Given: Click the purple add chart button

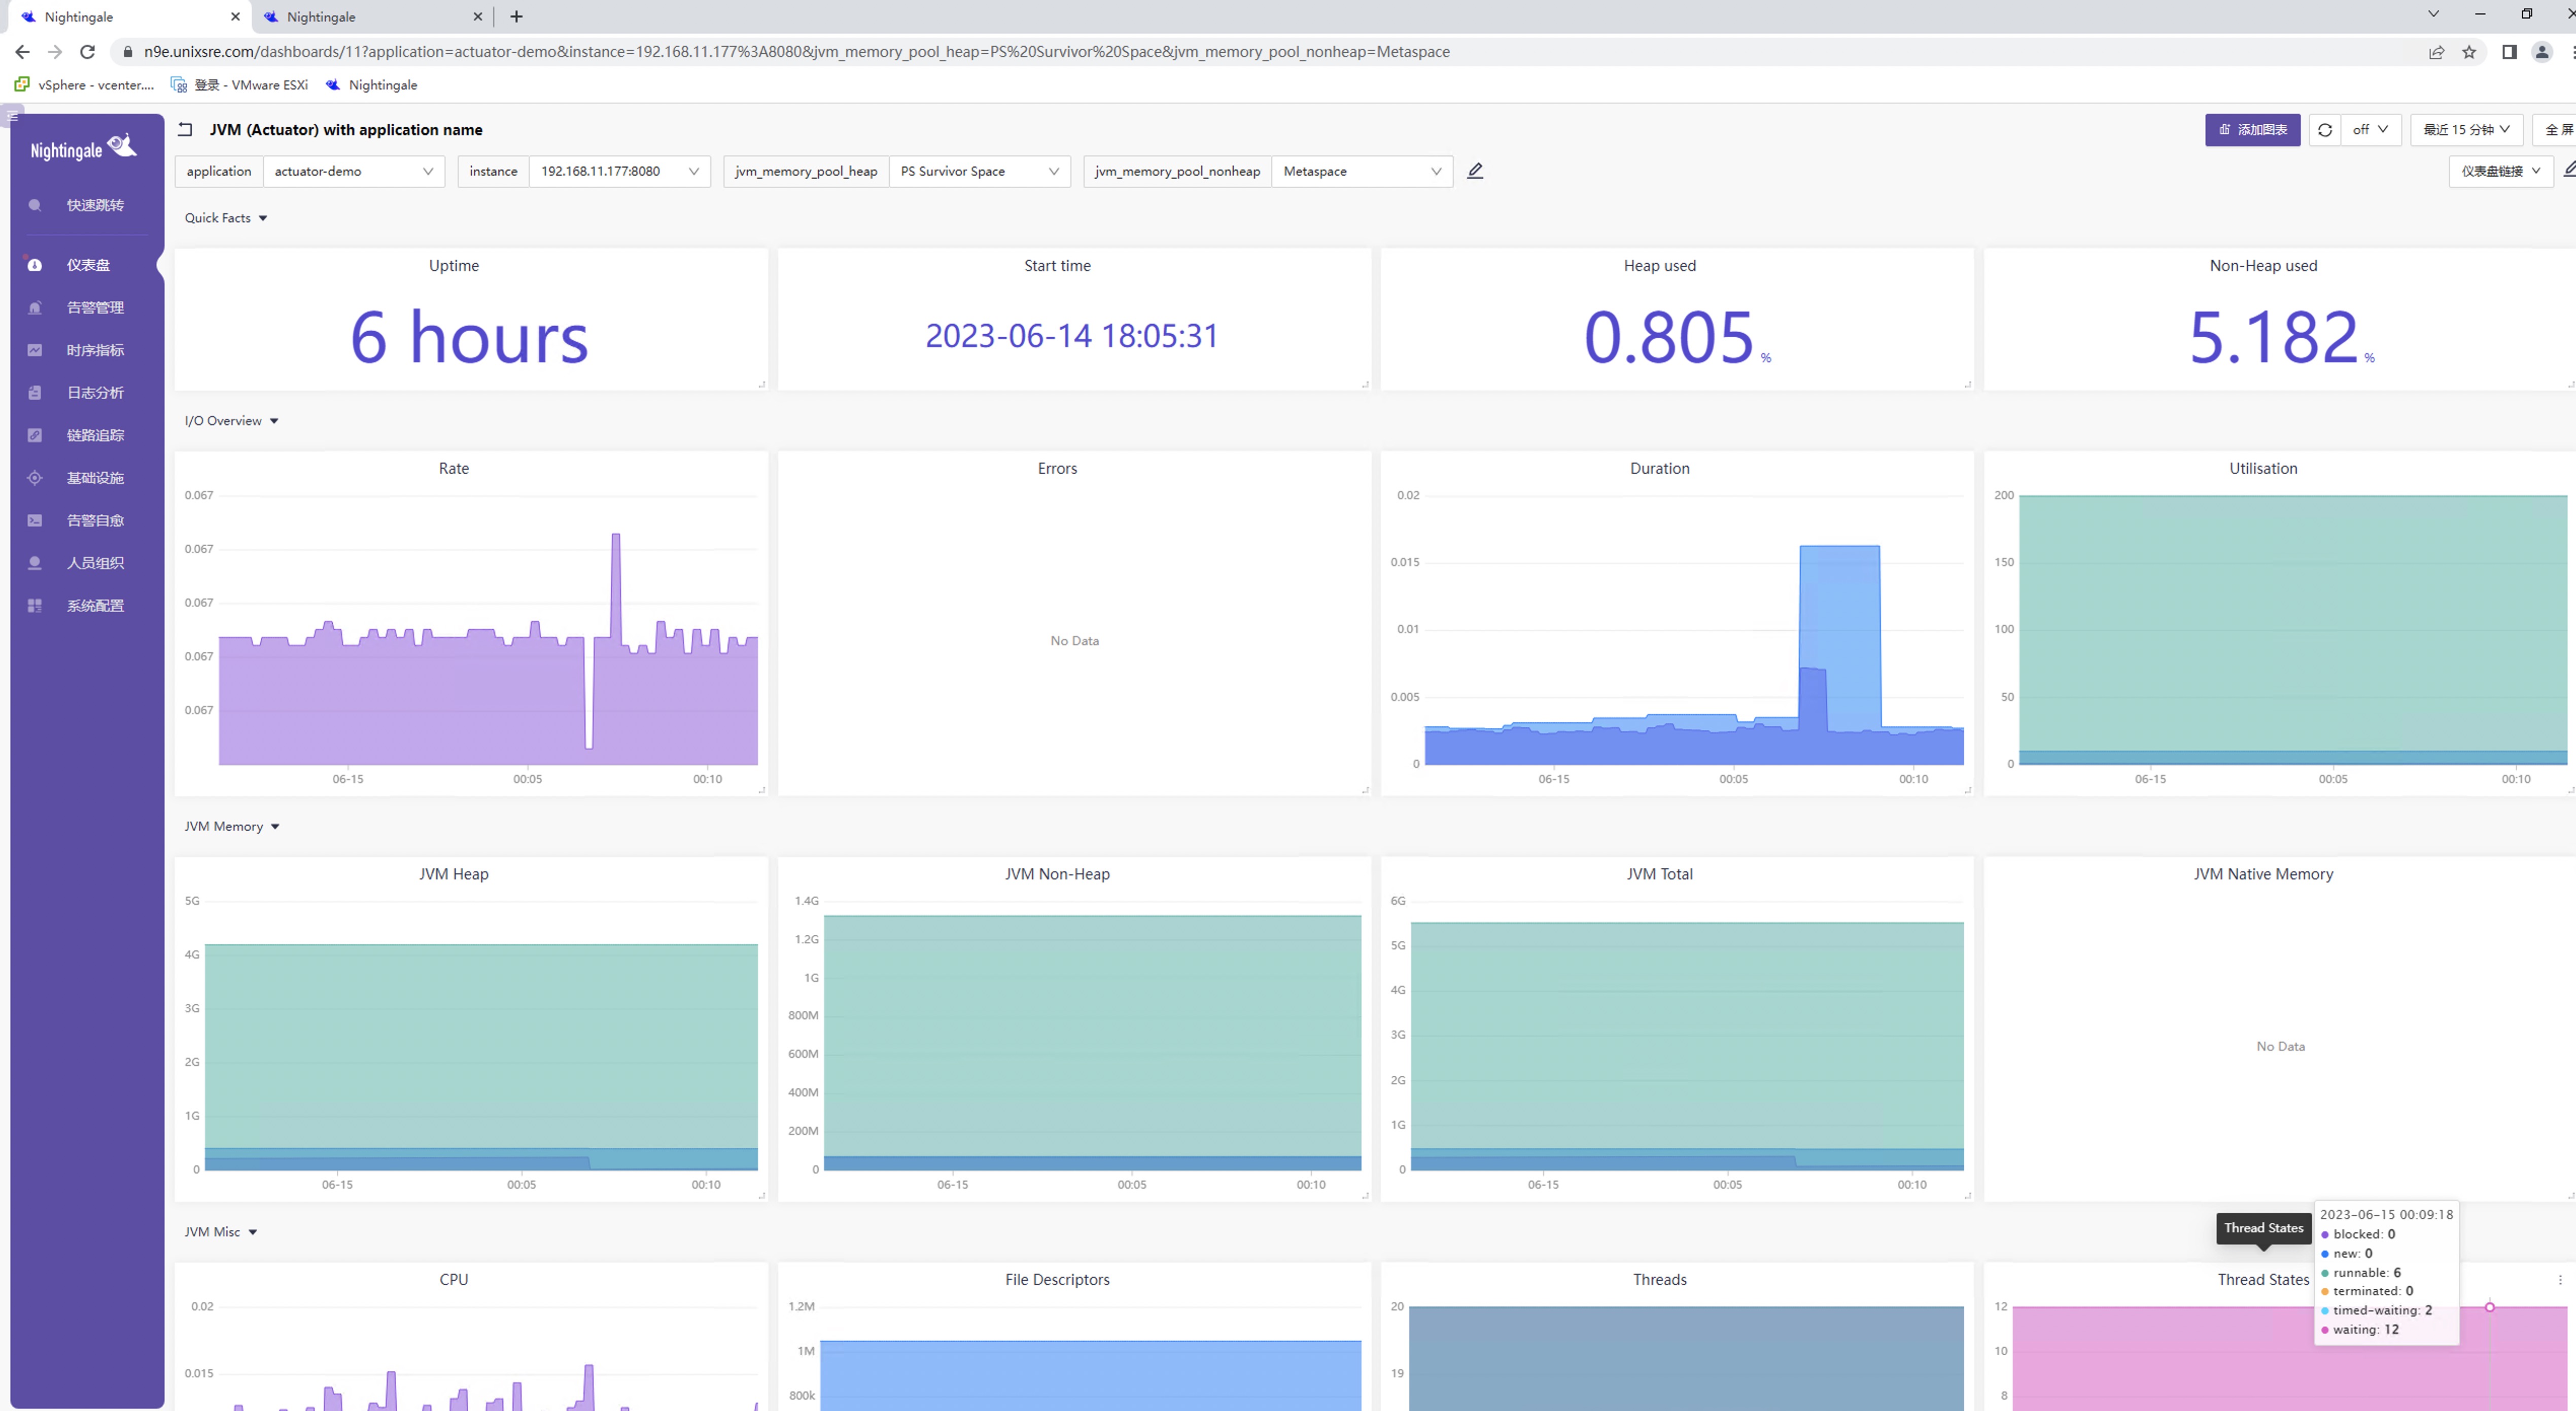Looking at the screenshot, I should (2252, 130).
